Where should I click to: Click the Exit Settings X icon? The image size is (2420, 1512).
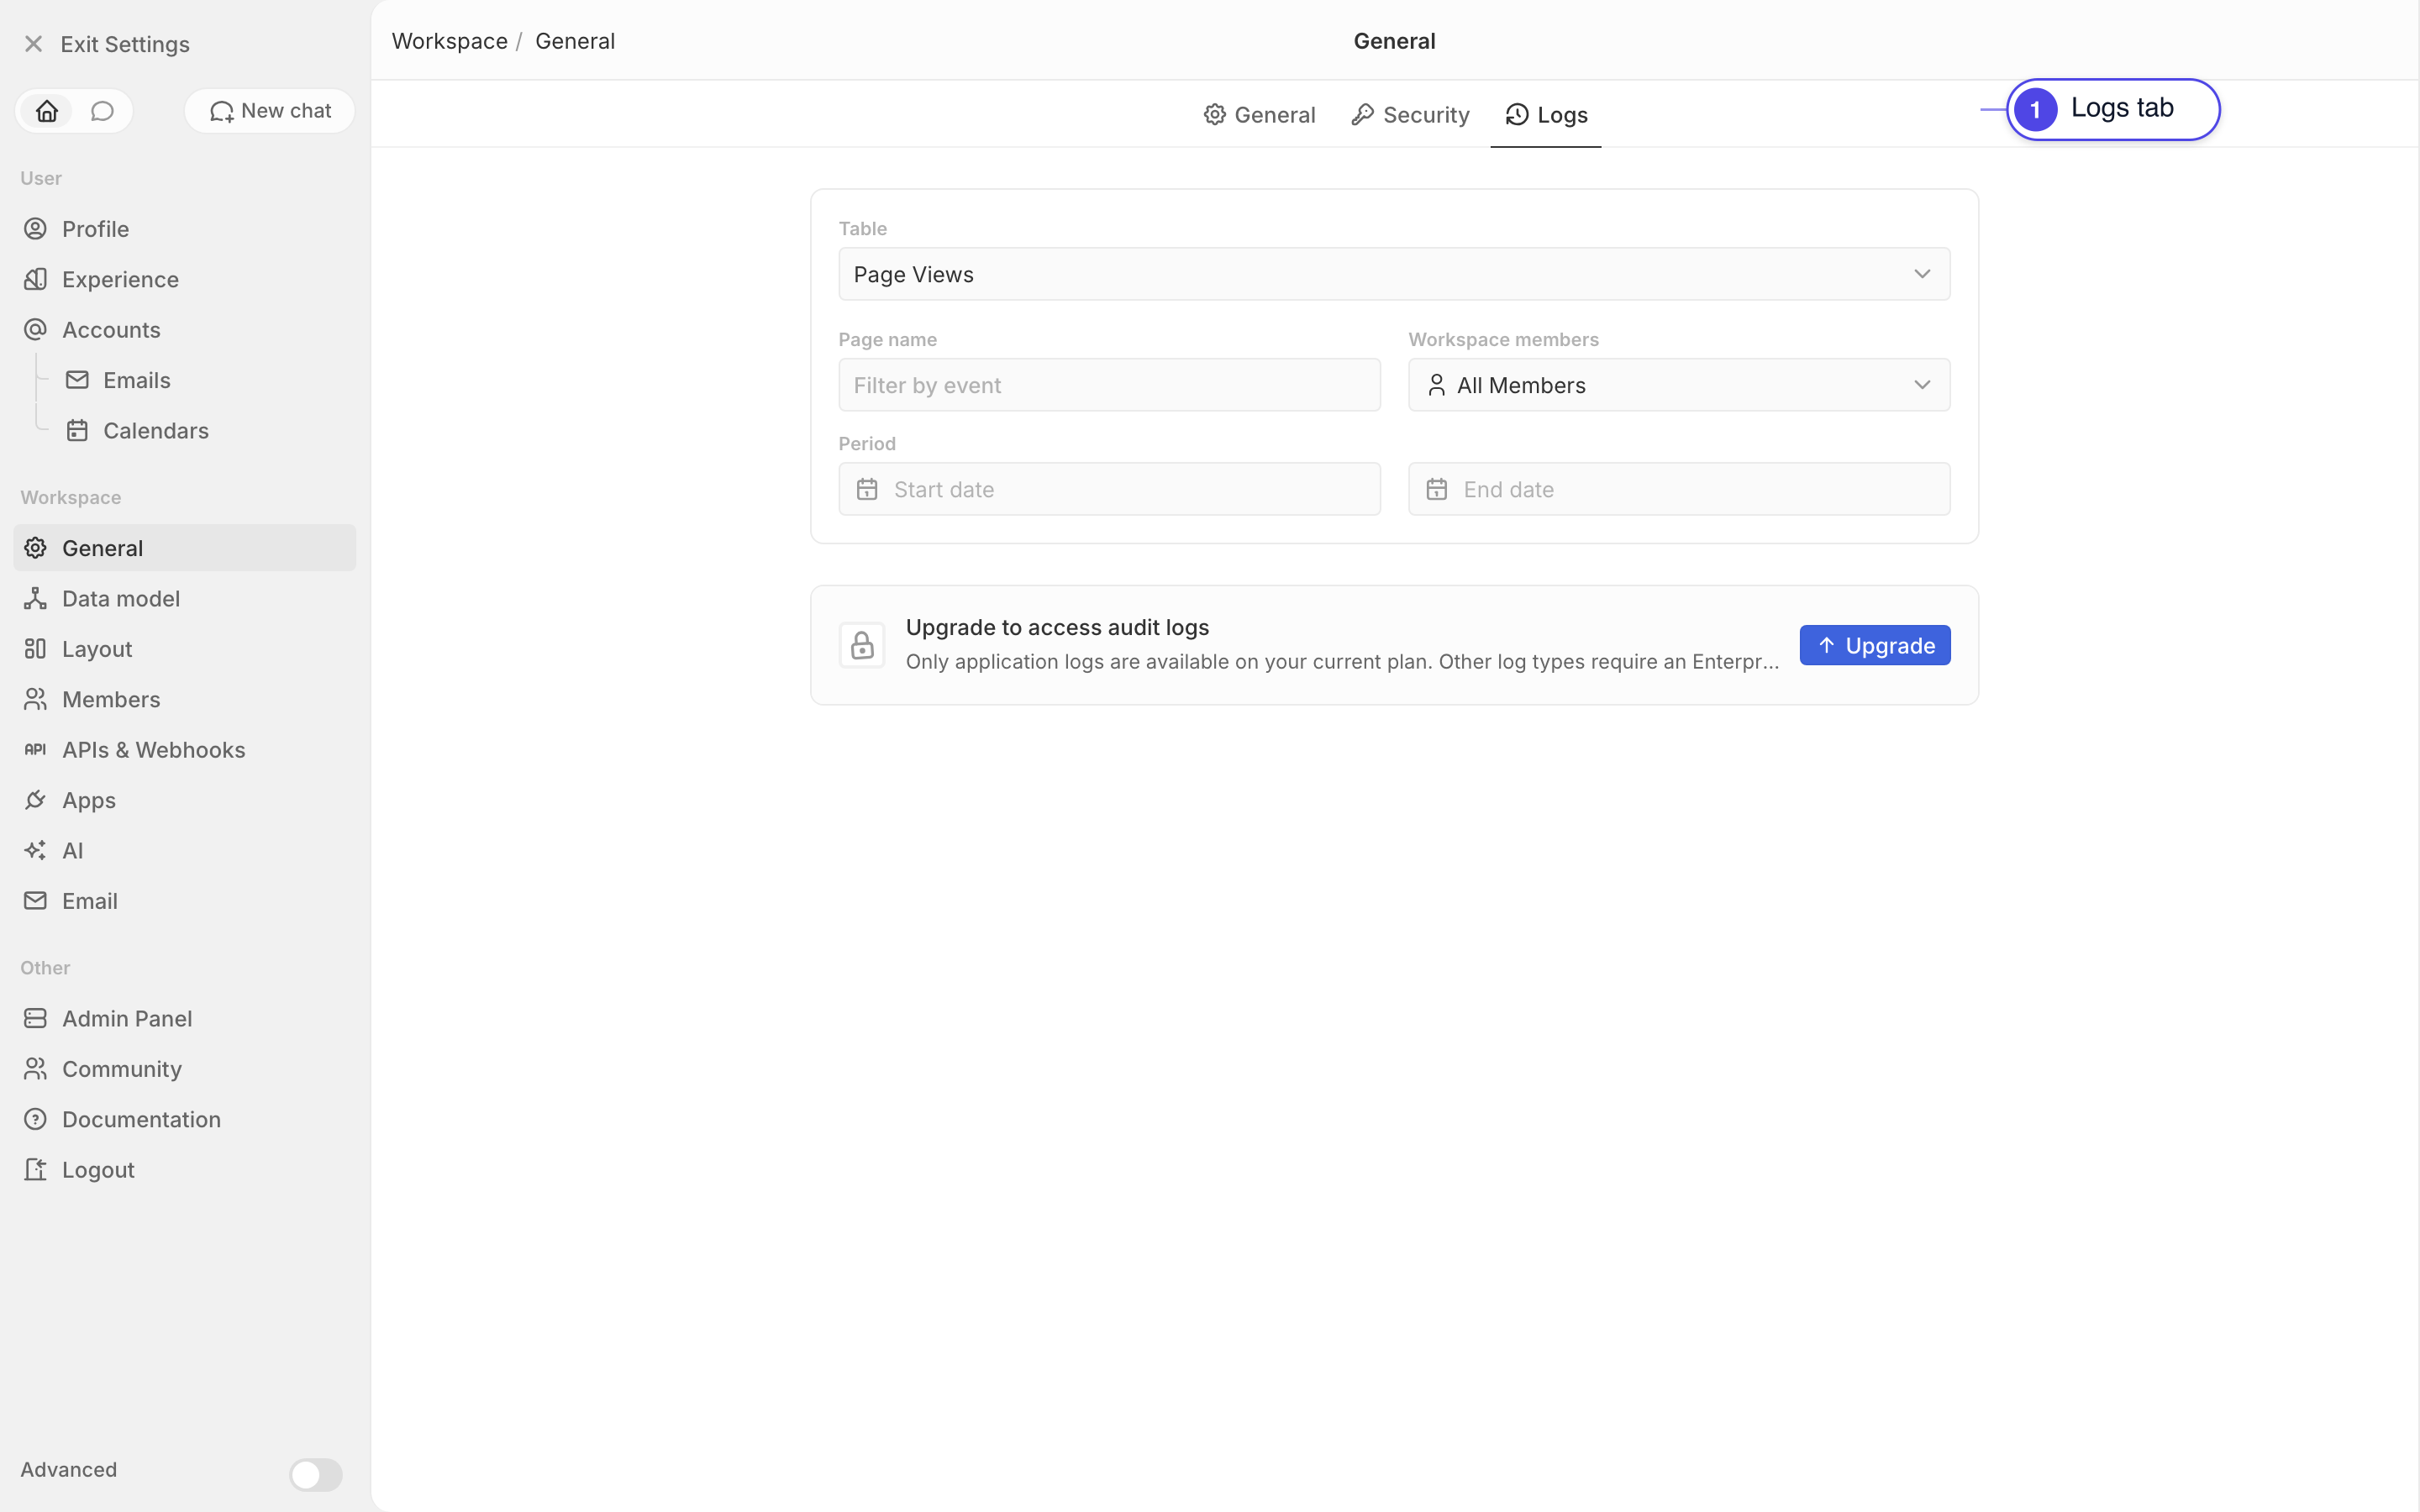click(33, 44)
